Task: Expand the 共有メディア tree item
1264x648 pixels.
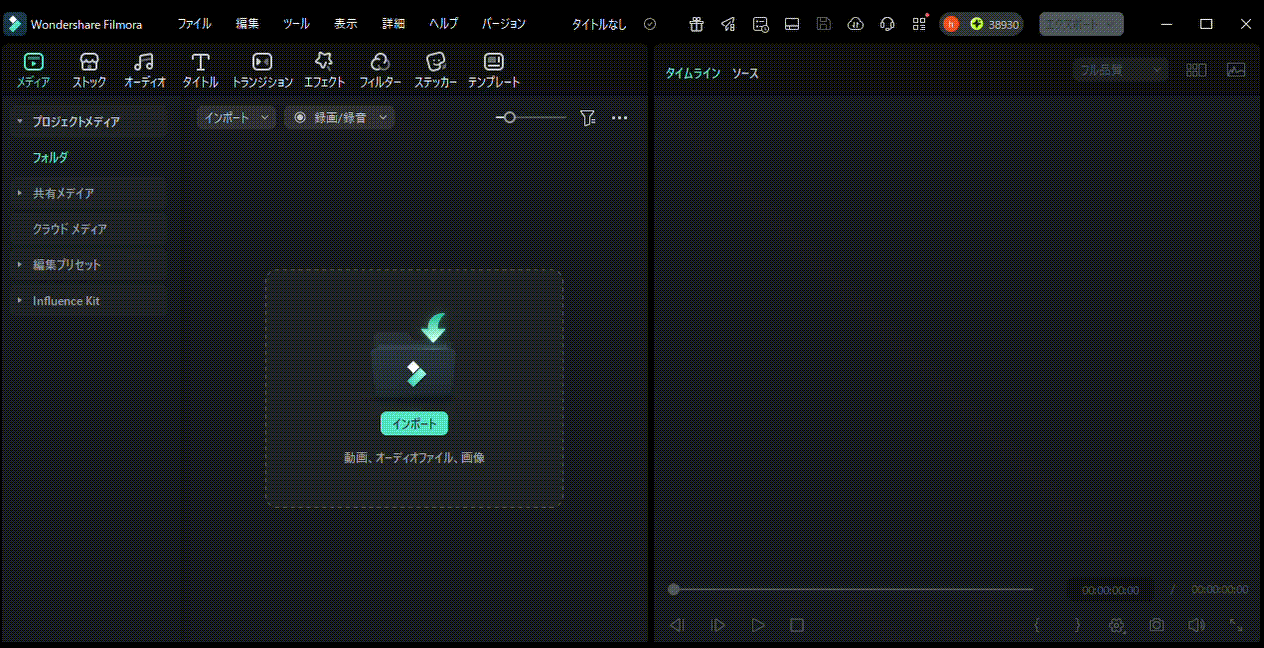Action: pyautogui.click(x=63, y=193)
